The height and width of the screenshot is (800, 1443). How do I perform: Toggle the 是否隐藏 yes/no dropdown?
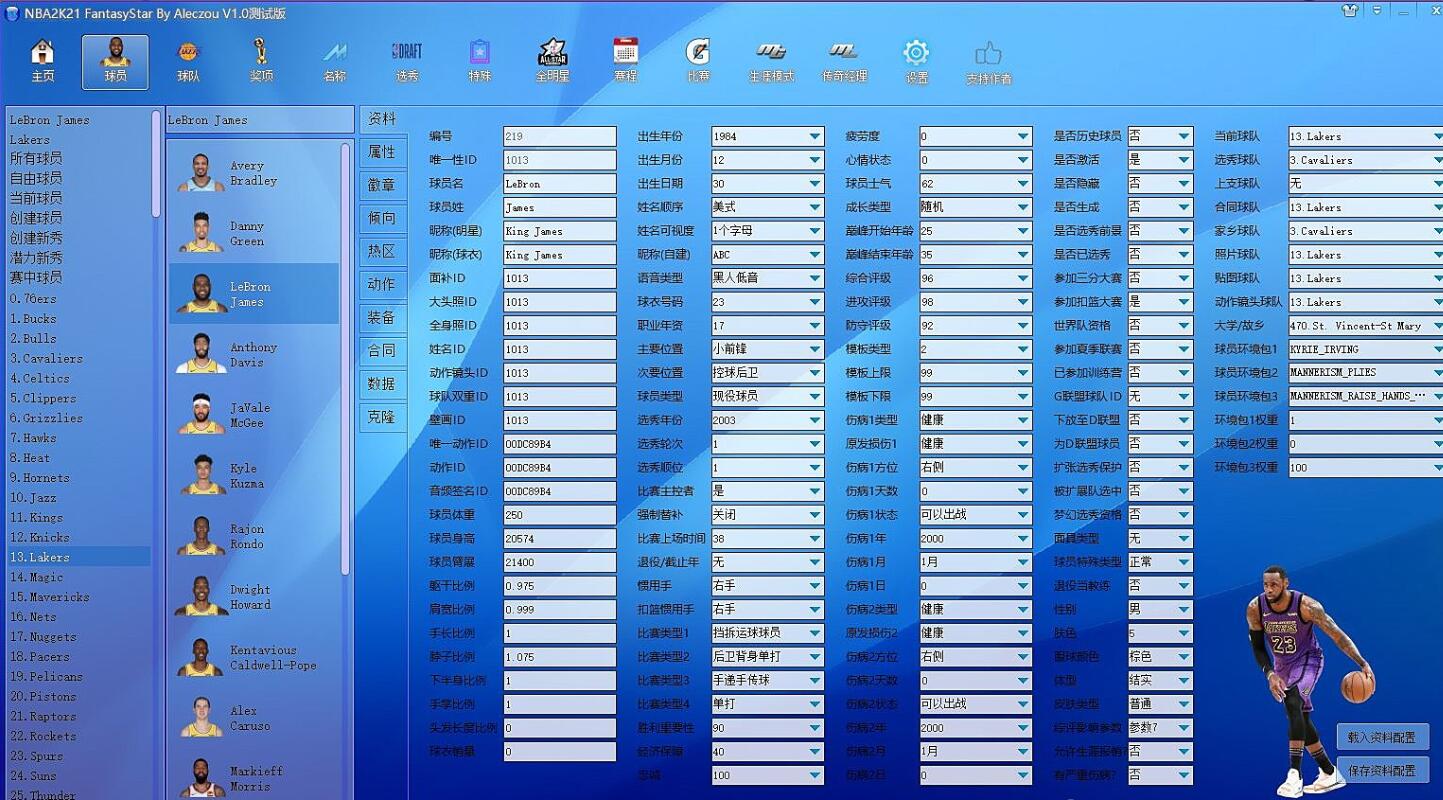pos(1160,183)
